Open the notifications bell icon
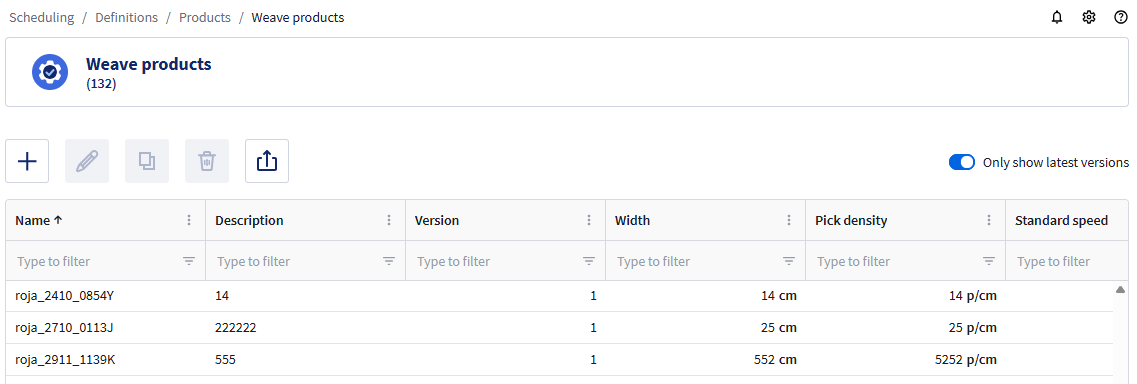Viewport: 1137px width, 384px height. 1057,17
